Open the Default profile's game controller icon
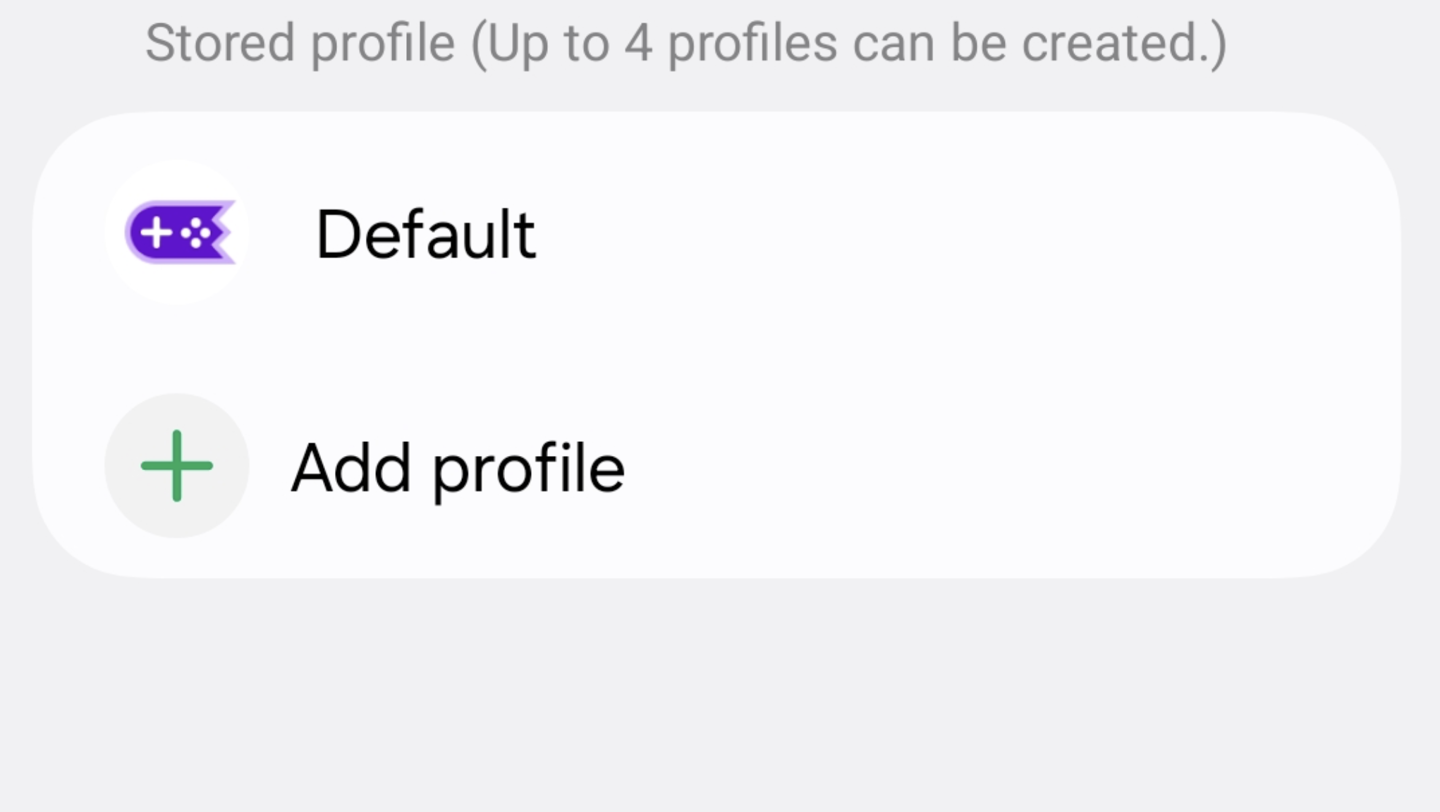 [x=179, y=233]
